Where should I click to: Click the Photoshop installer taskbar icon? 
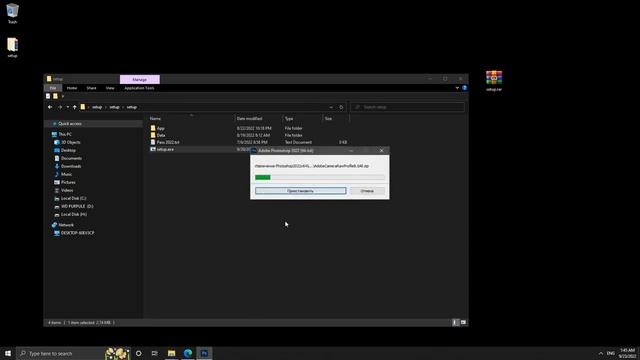[x=204, y=353]
